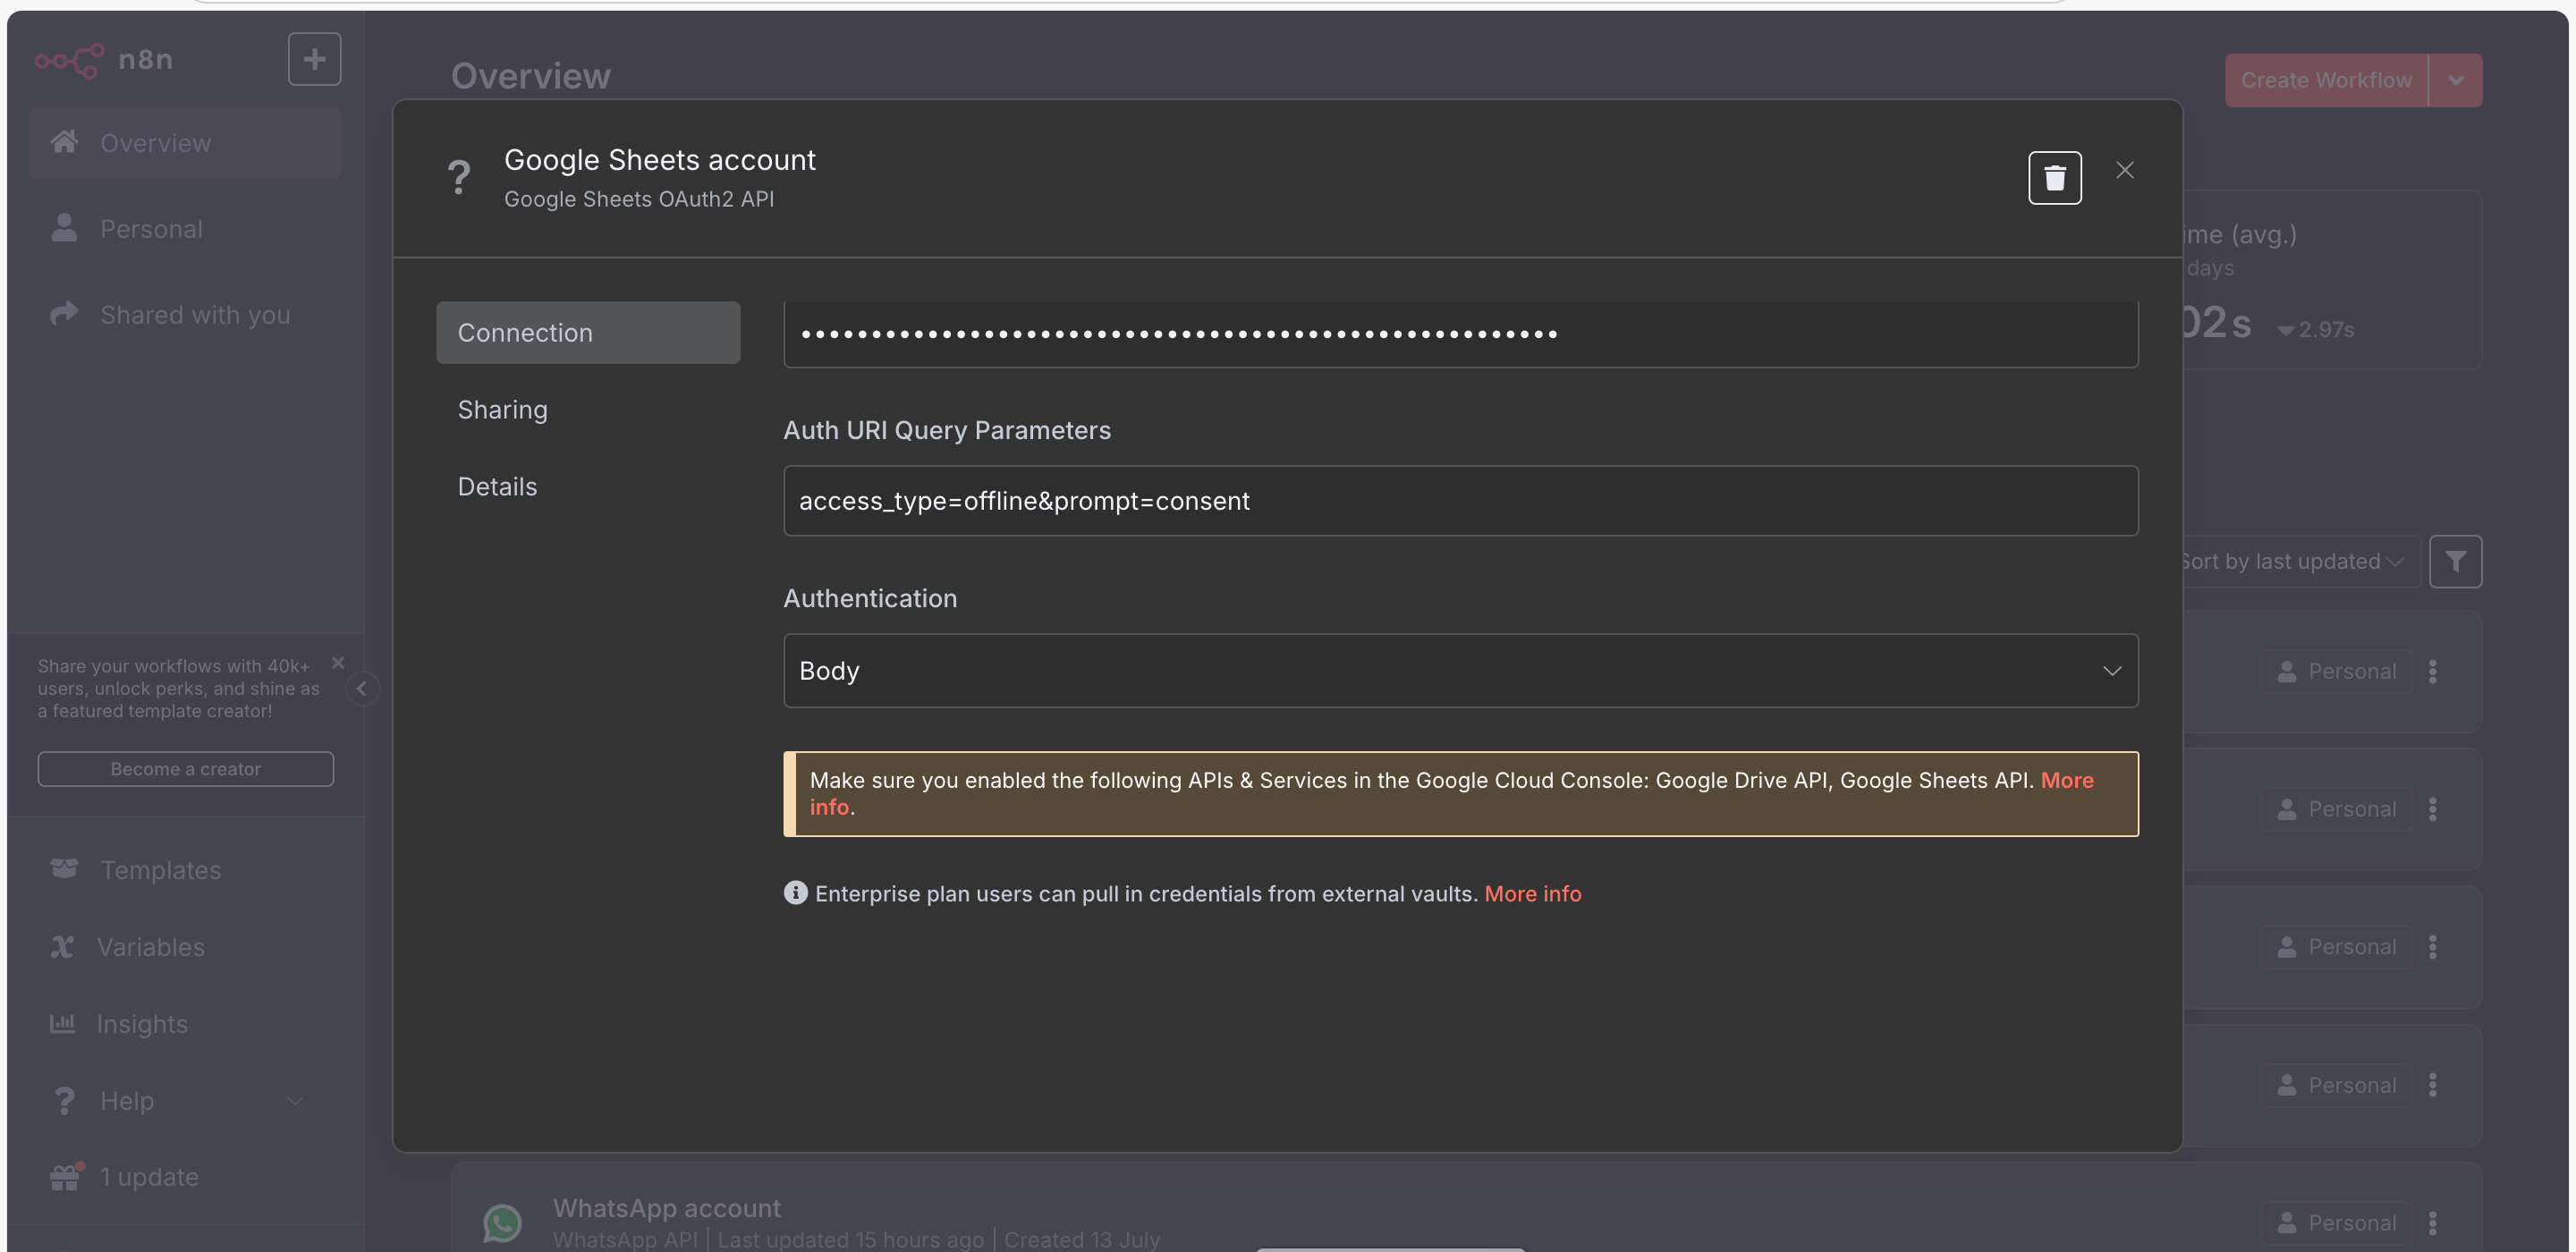Edit Auth URI Query Parameters field

1460,500
